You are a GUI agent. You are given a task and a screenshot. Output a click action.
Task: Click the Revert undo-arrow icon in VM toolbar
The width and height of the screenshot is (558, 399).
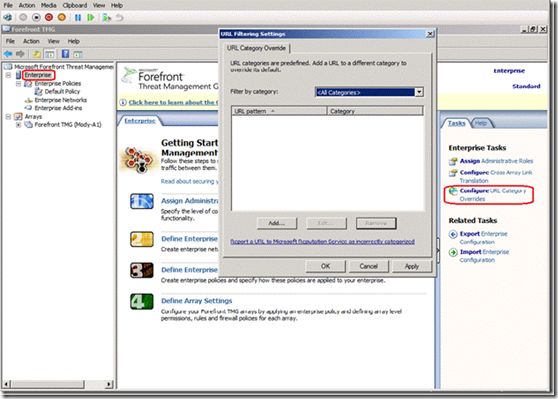(x=119, y=17)
